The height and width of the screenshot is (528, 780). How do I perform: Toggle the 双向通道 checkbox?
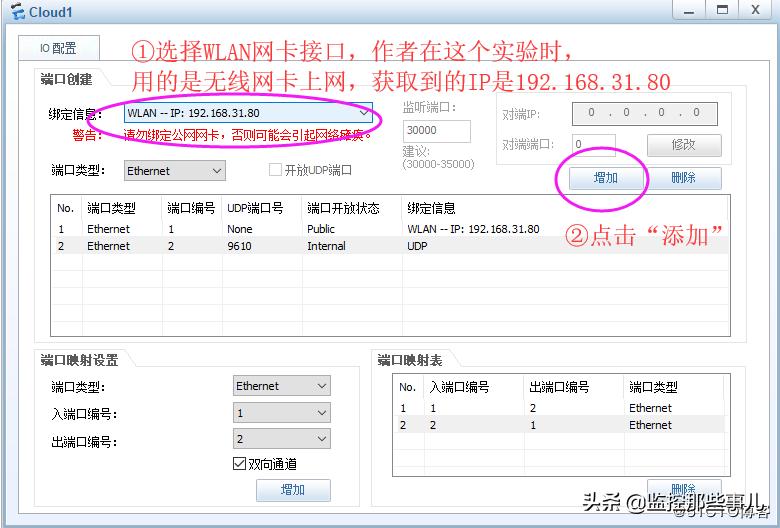[x=239, y=464]
